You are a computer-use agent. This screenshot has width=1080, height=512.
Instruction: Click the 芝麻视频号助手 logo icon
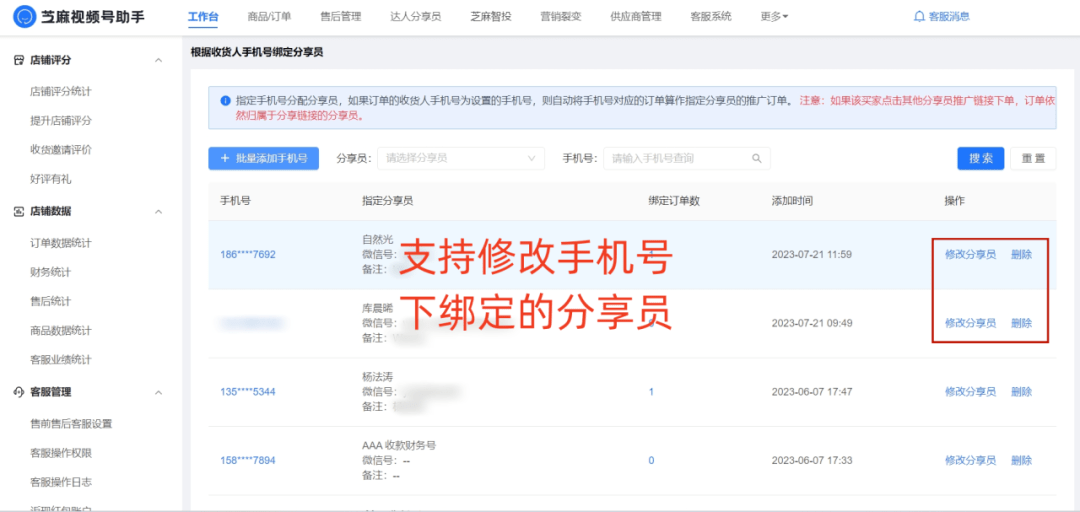(x=25, y=17)
